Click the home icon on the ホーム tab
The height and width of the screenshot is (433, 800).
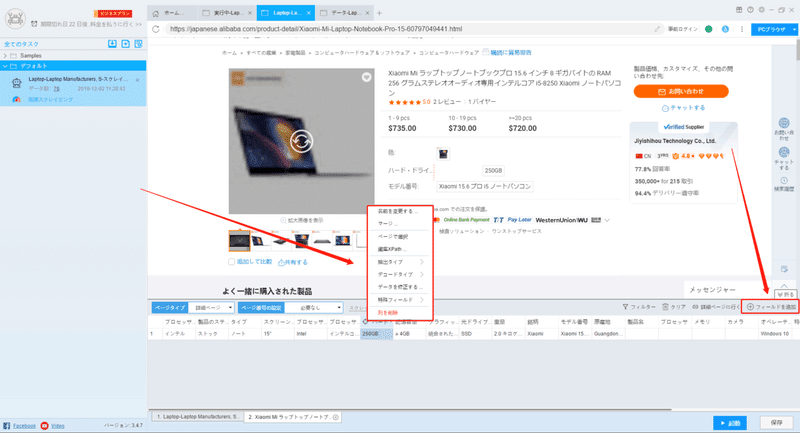tap(156, 13)
